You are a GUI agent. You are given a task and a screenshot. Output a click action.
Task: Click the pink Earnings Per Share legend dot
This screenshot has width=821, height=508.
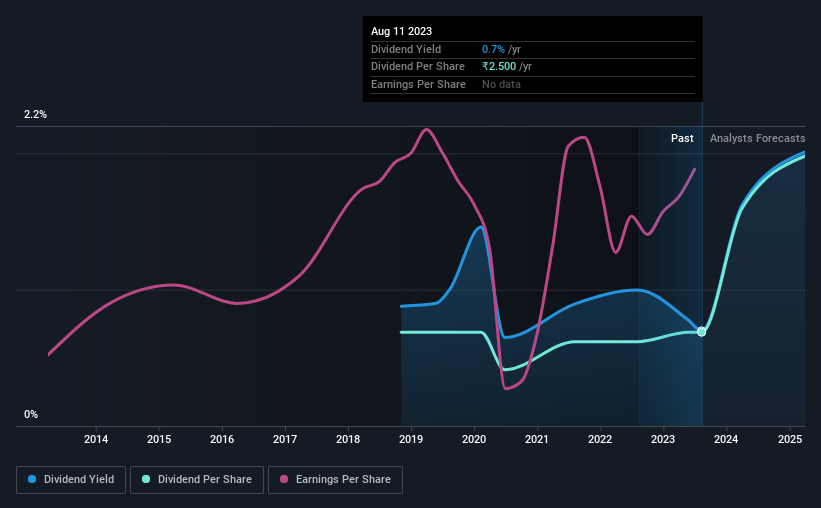pos(284,479)
